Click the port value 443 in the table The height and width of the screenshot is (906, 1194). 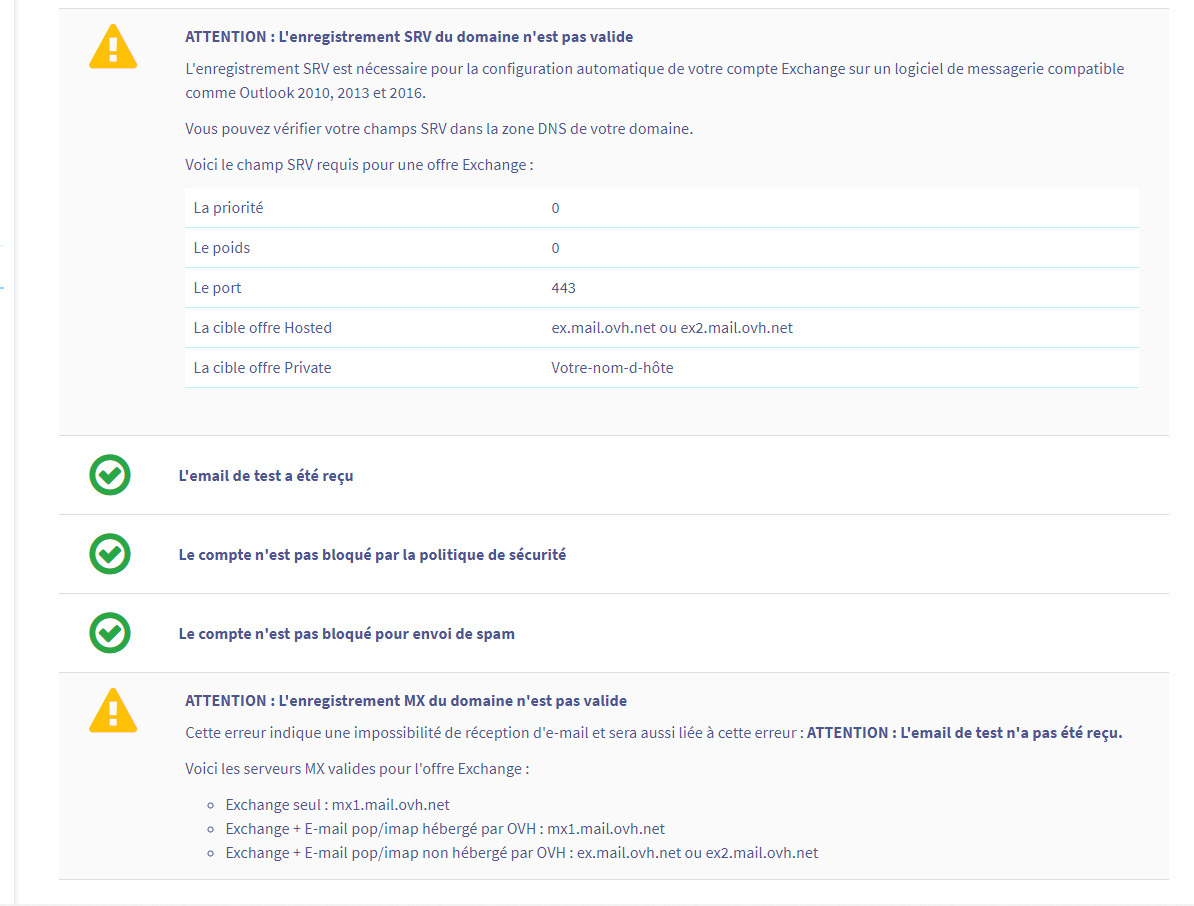[563, 288]
